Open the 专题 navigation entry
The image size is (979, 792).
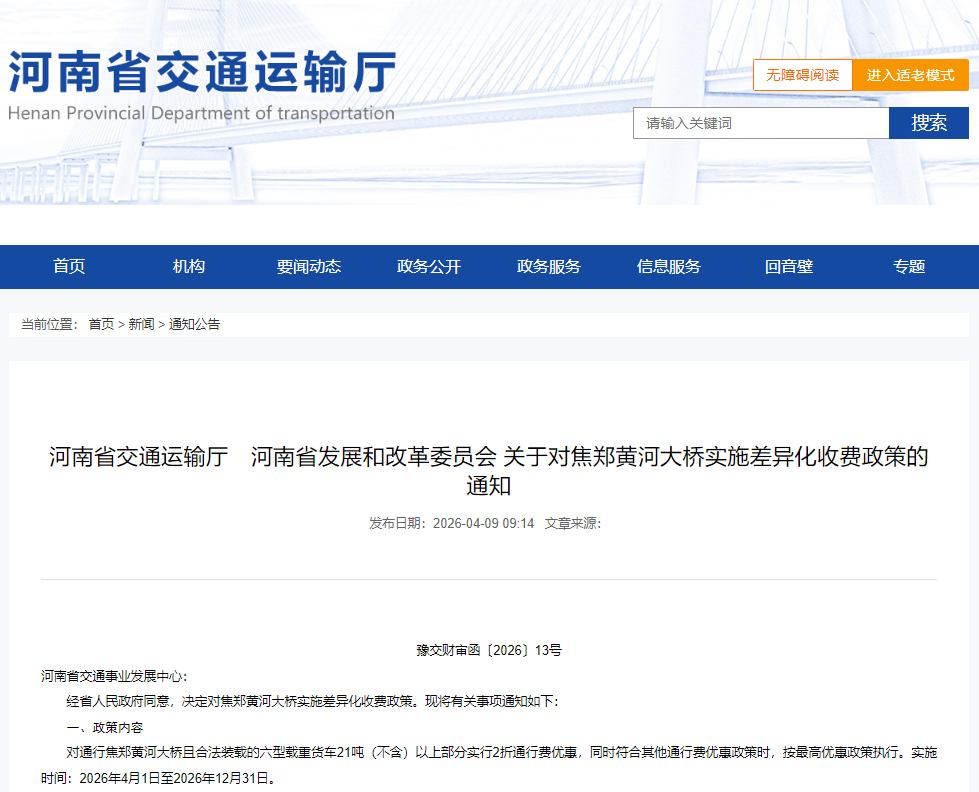pyautogui.click(x=910, y=267)
